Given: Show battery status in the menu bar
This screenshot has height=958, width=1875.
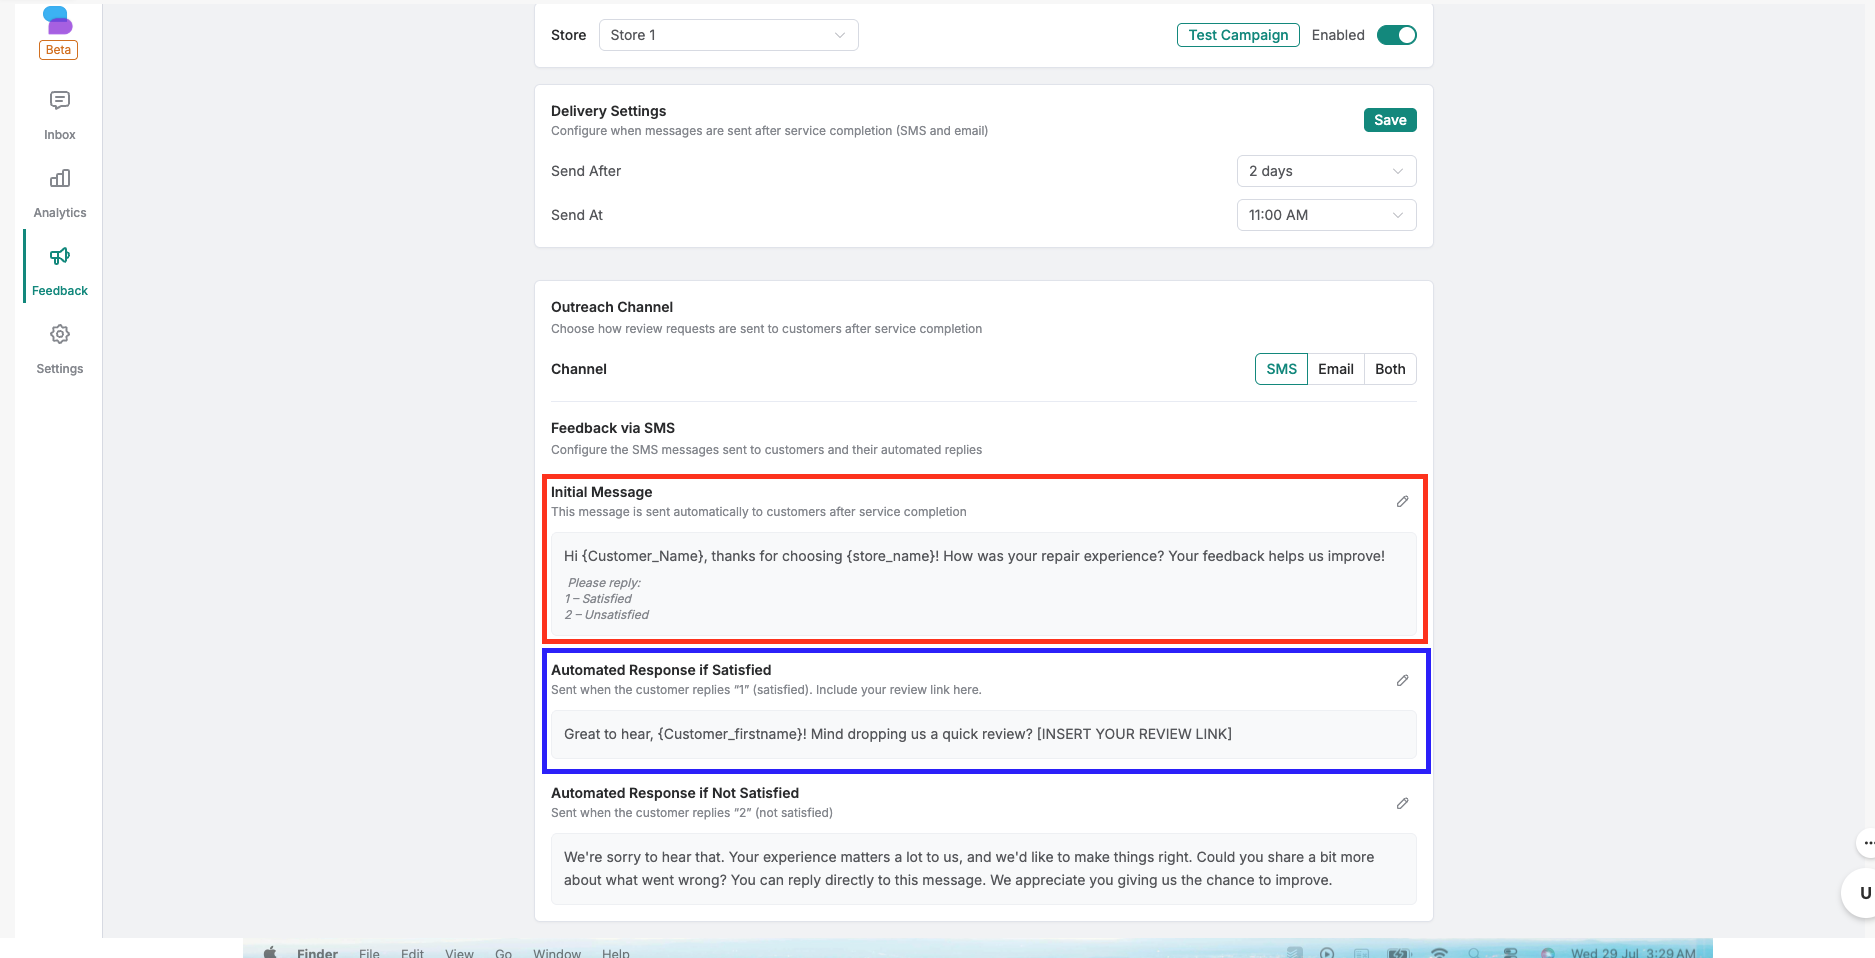Looking at the screenshot, I should (x=1398, y=953).
